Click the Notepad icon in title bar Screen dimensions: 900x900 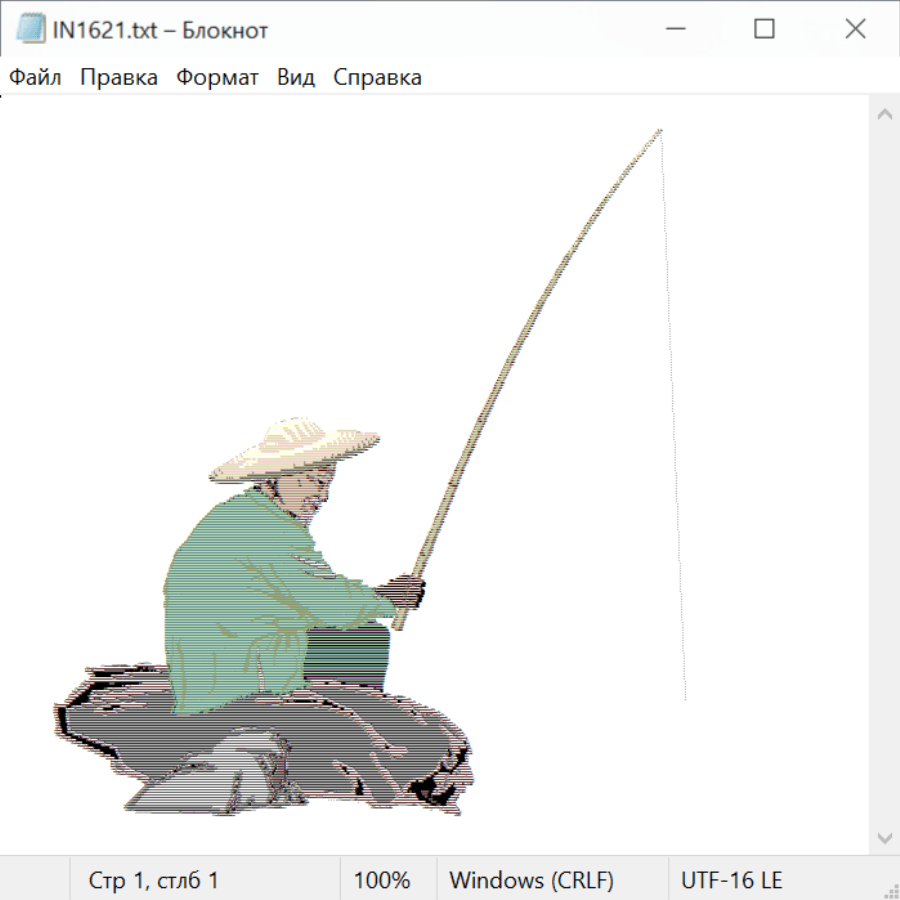tap(31, 30)
